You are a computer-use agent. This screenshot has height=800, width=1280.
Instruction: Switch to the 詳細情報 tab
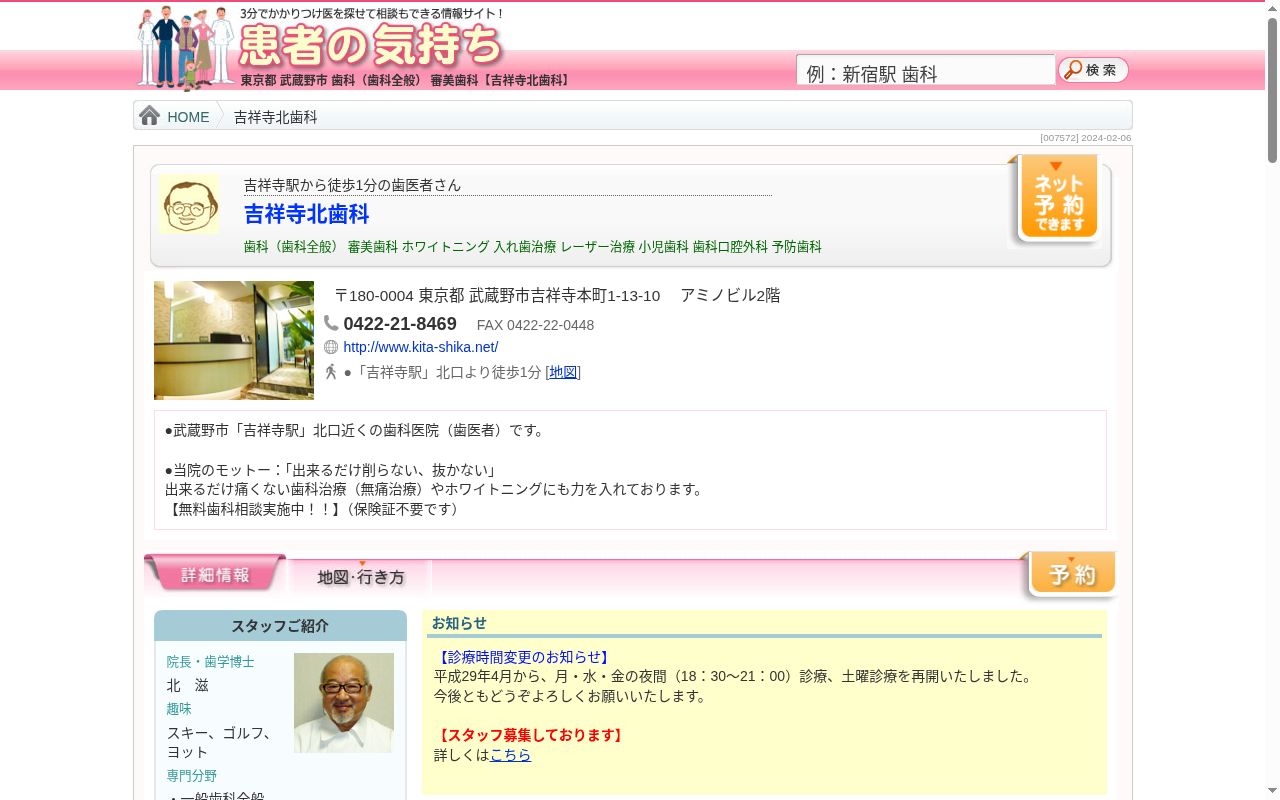215,574
